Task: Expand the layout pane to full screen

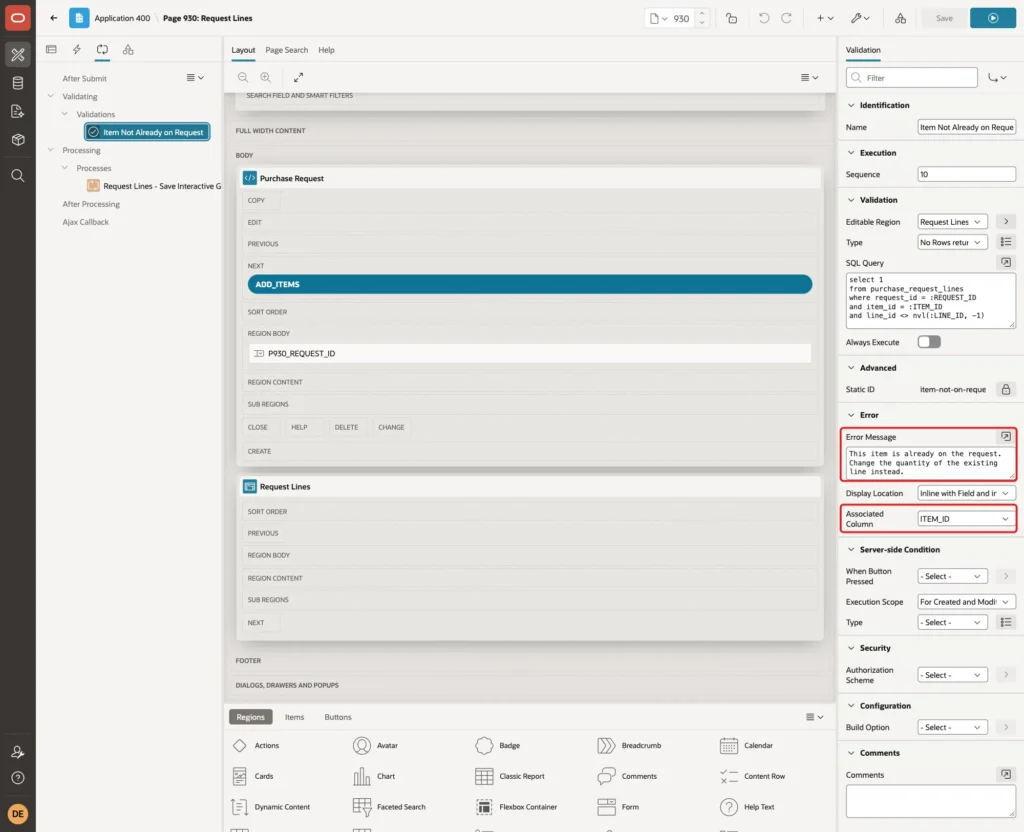Action: [x=298, y=77]
